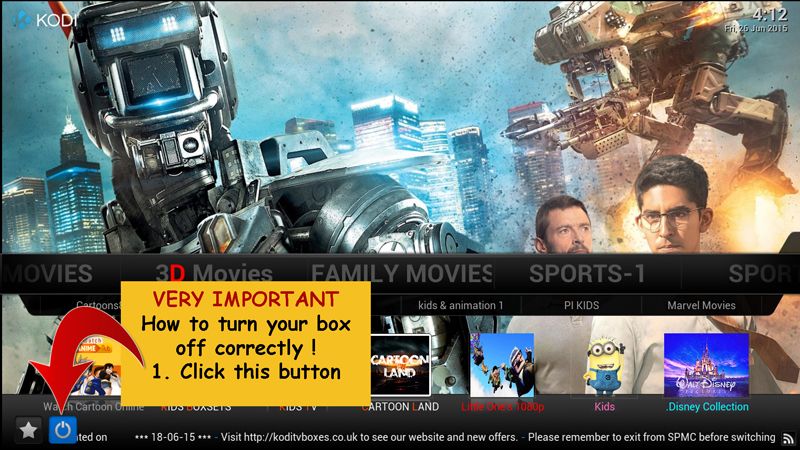Select FAMILY MOVIES in the main menu
Viewport: 800px width, 450px height.
[402, 273]
